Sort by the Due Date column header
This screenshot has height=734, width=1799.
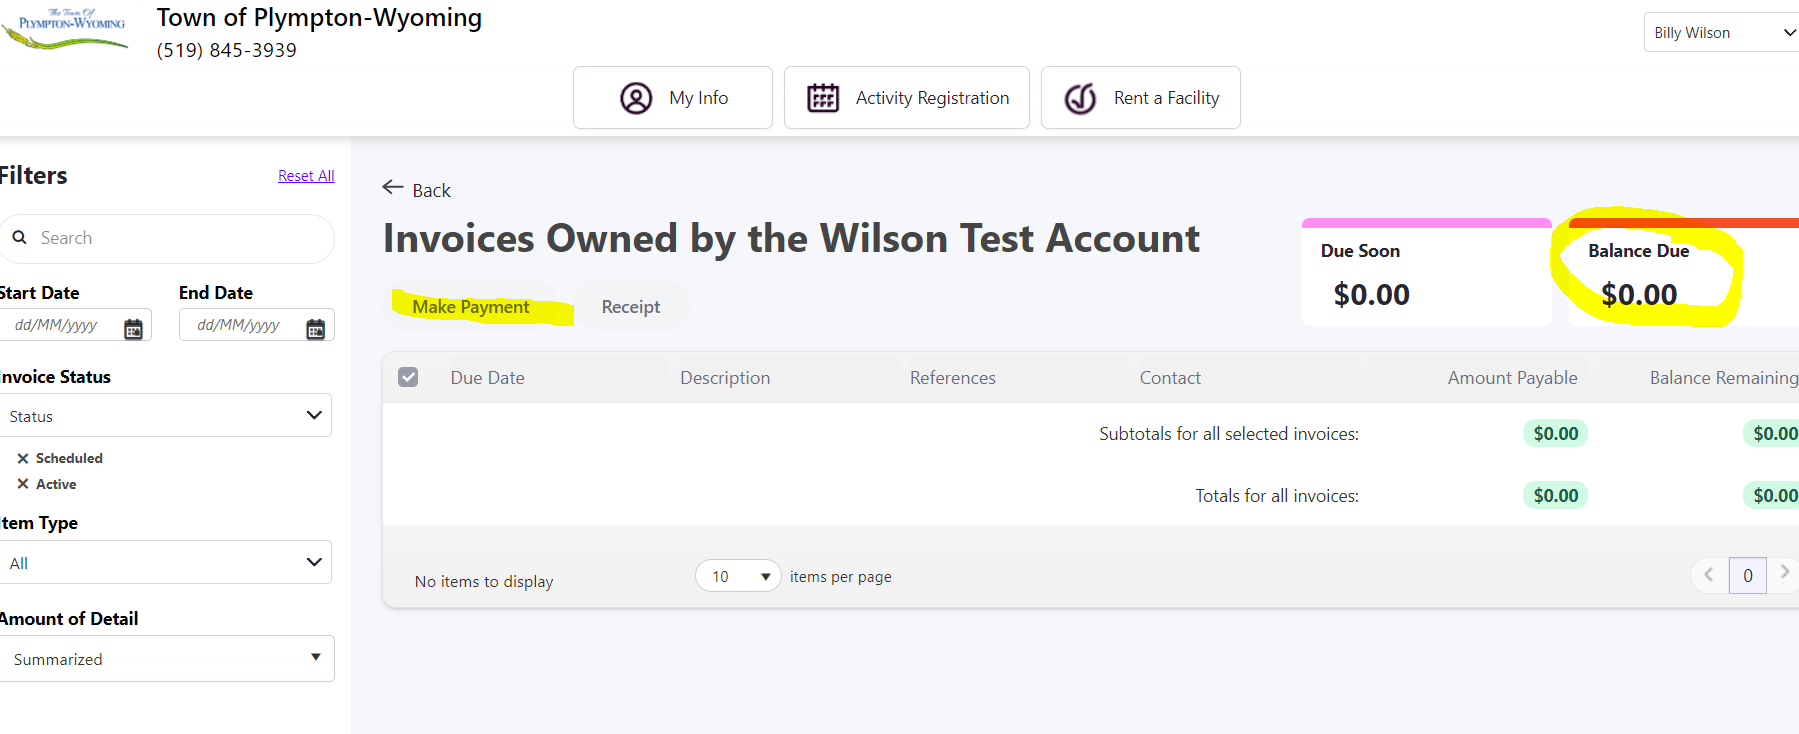[x=487, y=378]
